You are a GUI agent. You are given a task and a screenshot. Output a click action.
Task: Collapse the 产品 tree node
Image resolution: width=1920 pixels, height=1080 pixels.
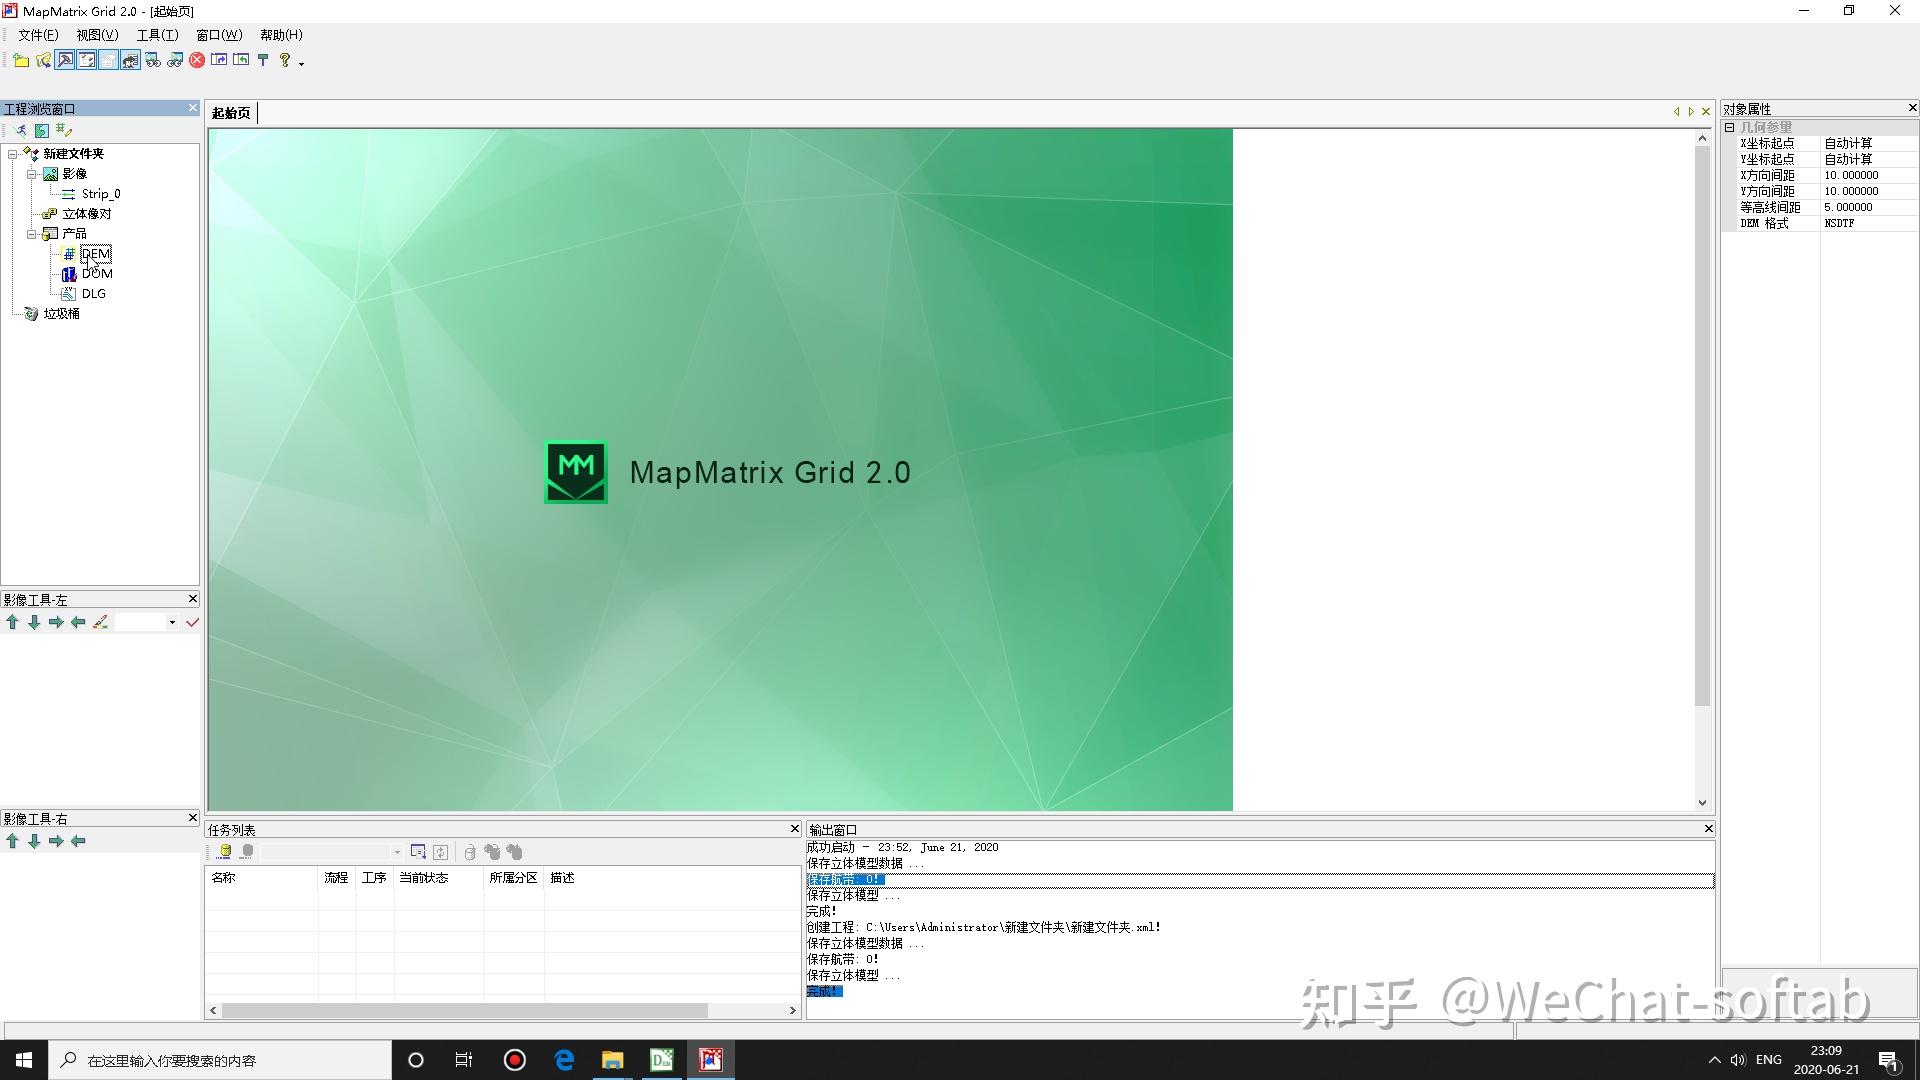33,233
